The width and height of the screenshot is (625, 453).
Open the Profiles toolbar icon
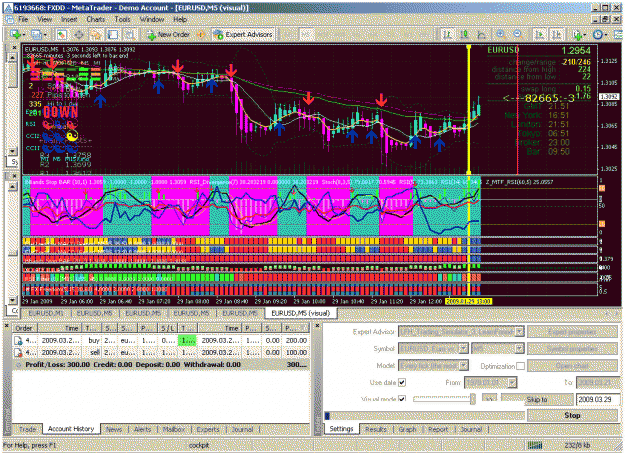(36, 35)
